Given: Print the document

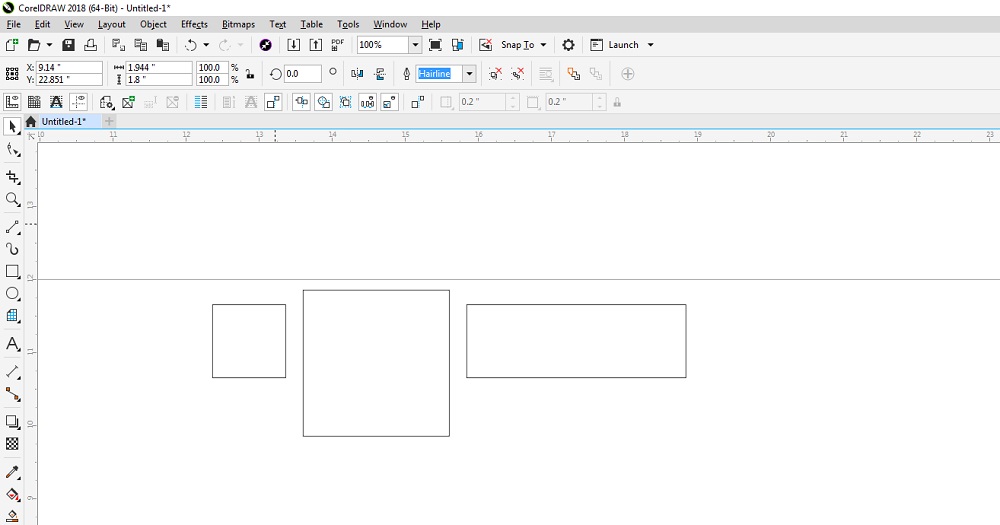Looking at the screenshot, I should tap(91, 45).
